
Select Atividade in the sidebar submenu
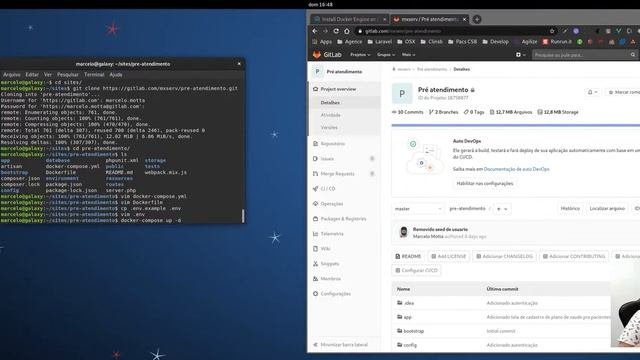pos(331,115)
